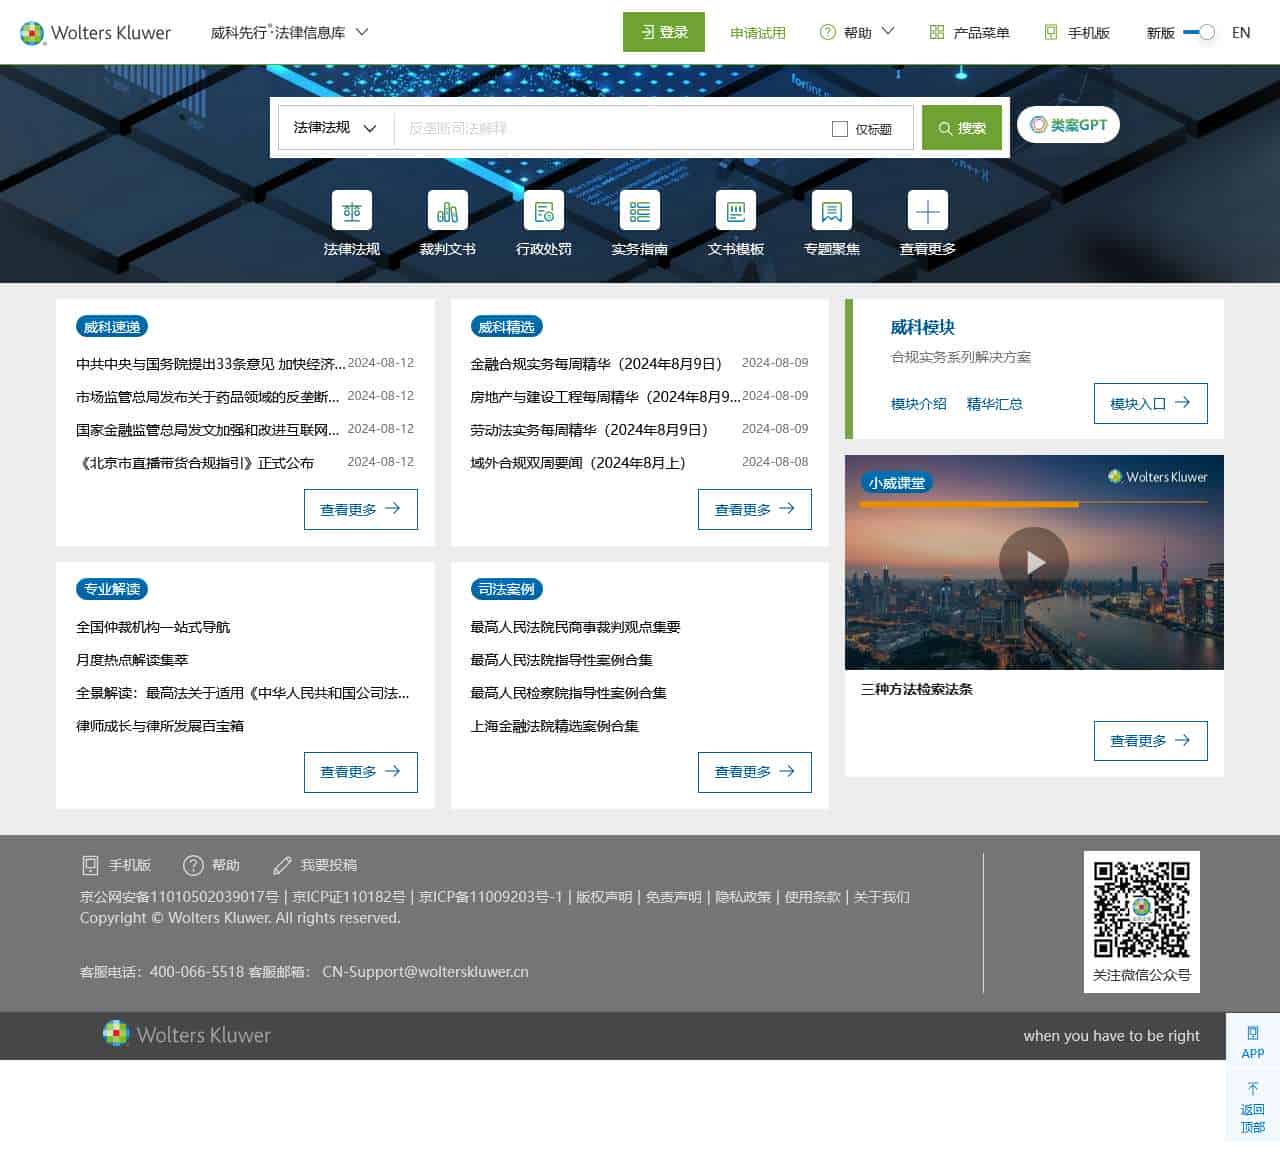1280x1167 pixels.
Task: Open the 实务指南 category icon
Action: tap(640, 211)
